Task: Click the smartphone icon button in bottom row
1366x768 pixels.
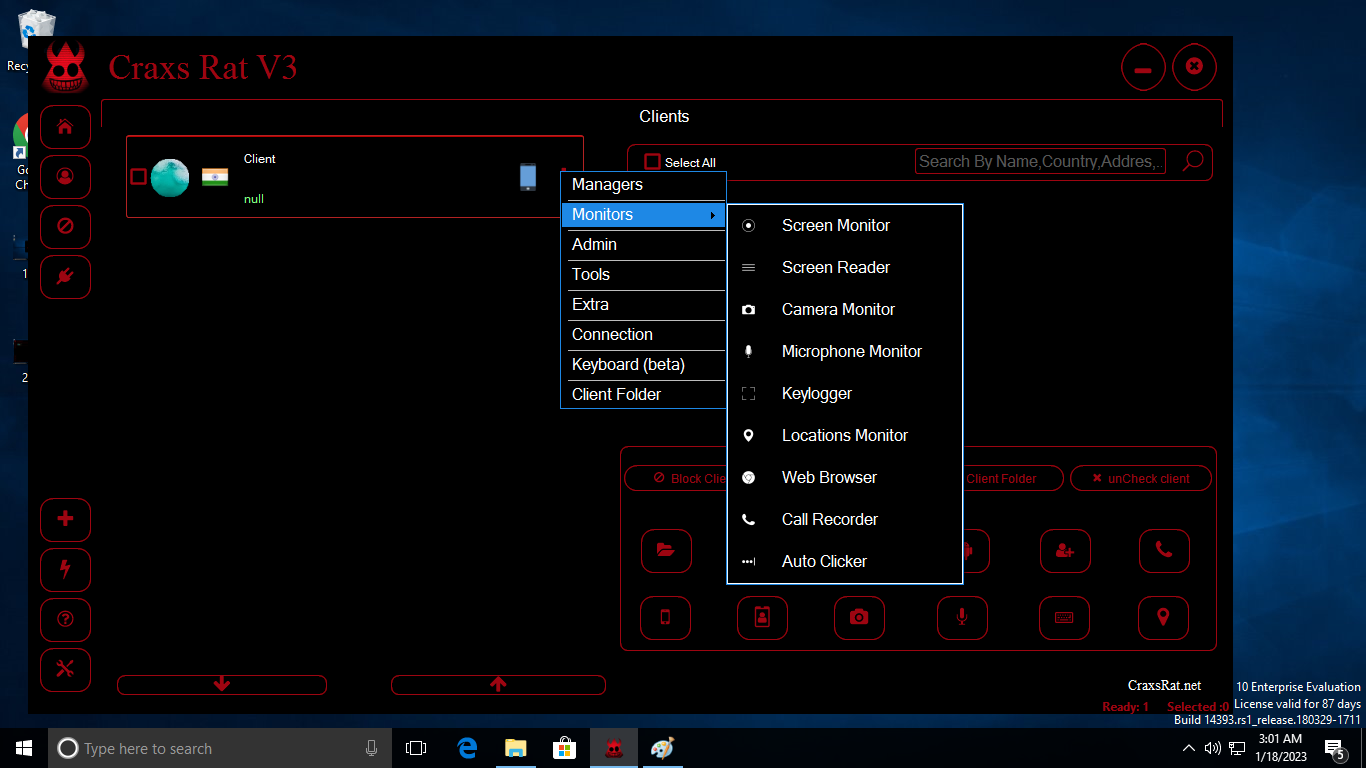Action: click(665, 618)
